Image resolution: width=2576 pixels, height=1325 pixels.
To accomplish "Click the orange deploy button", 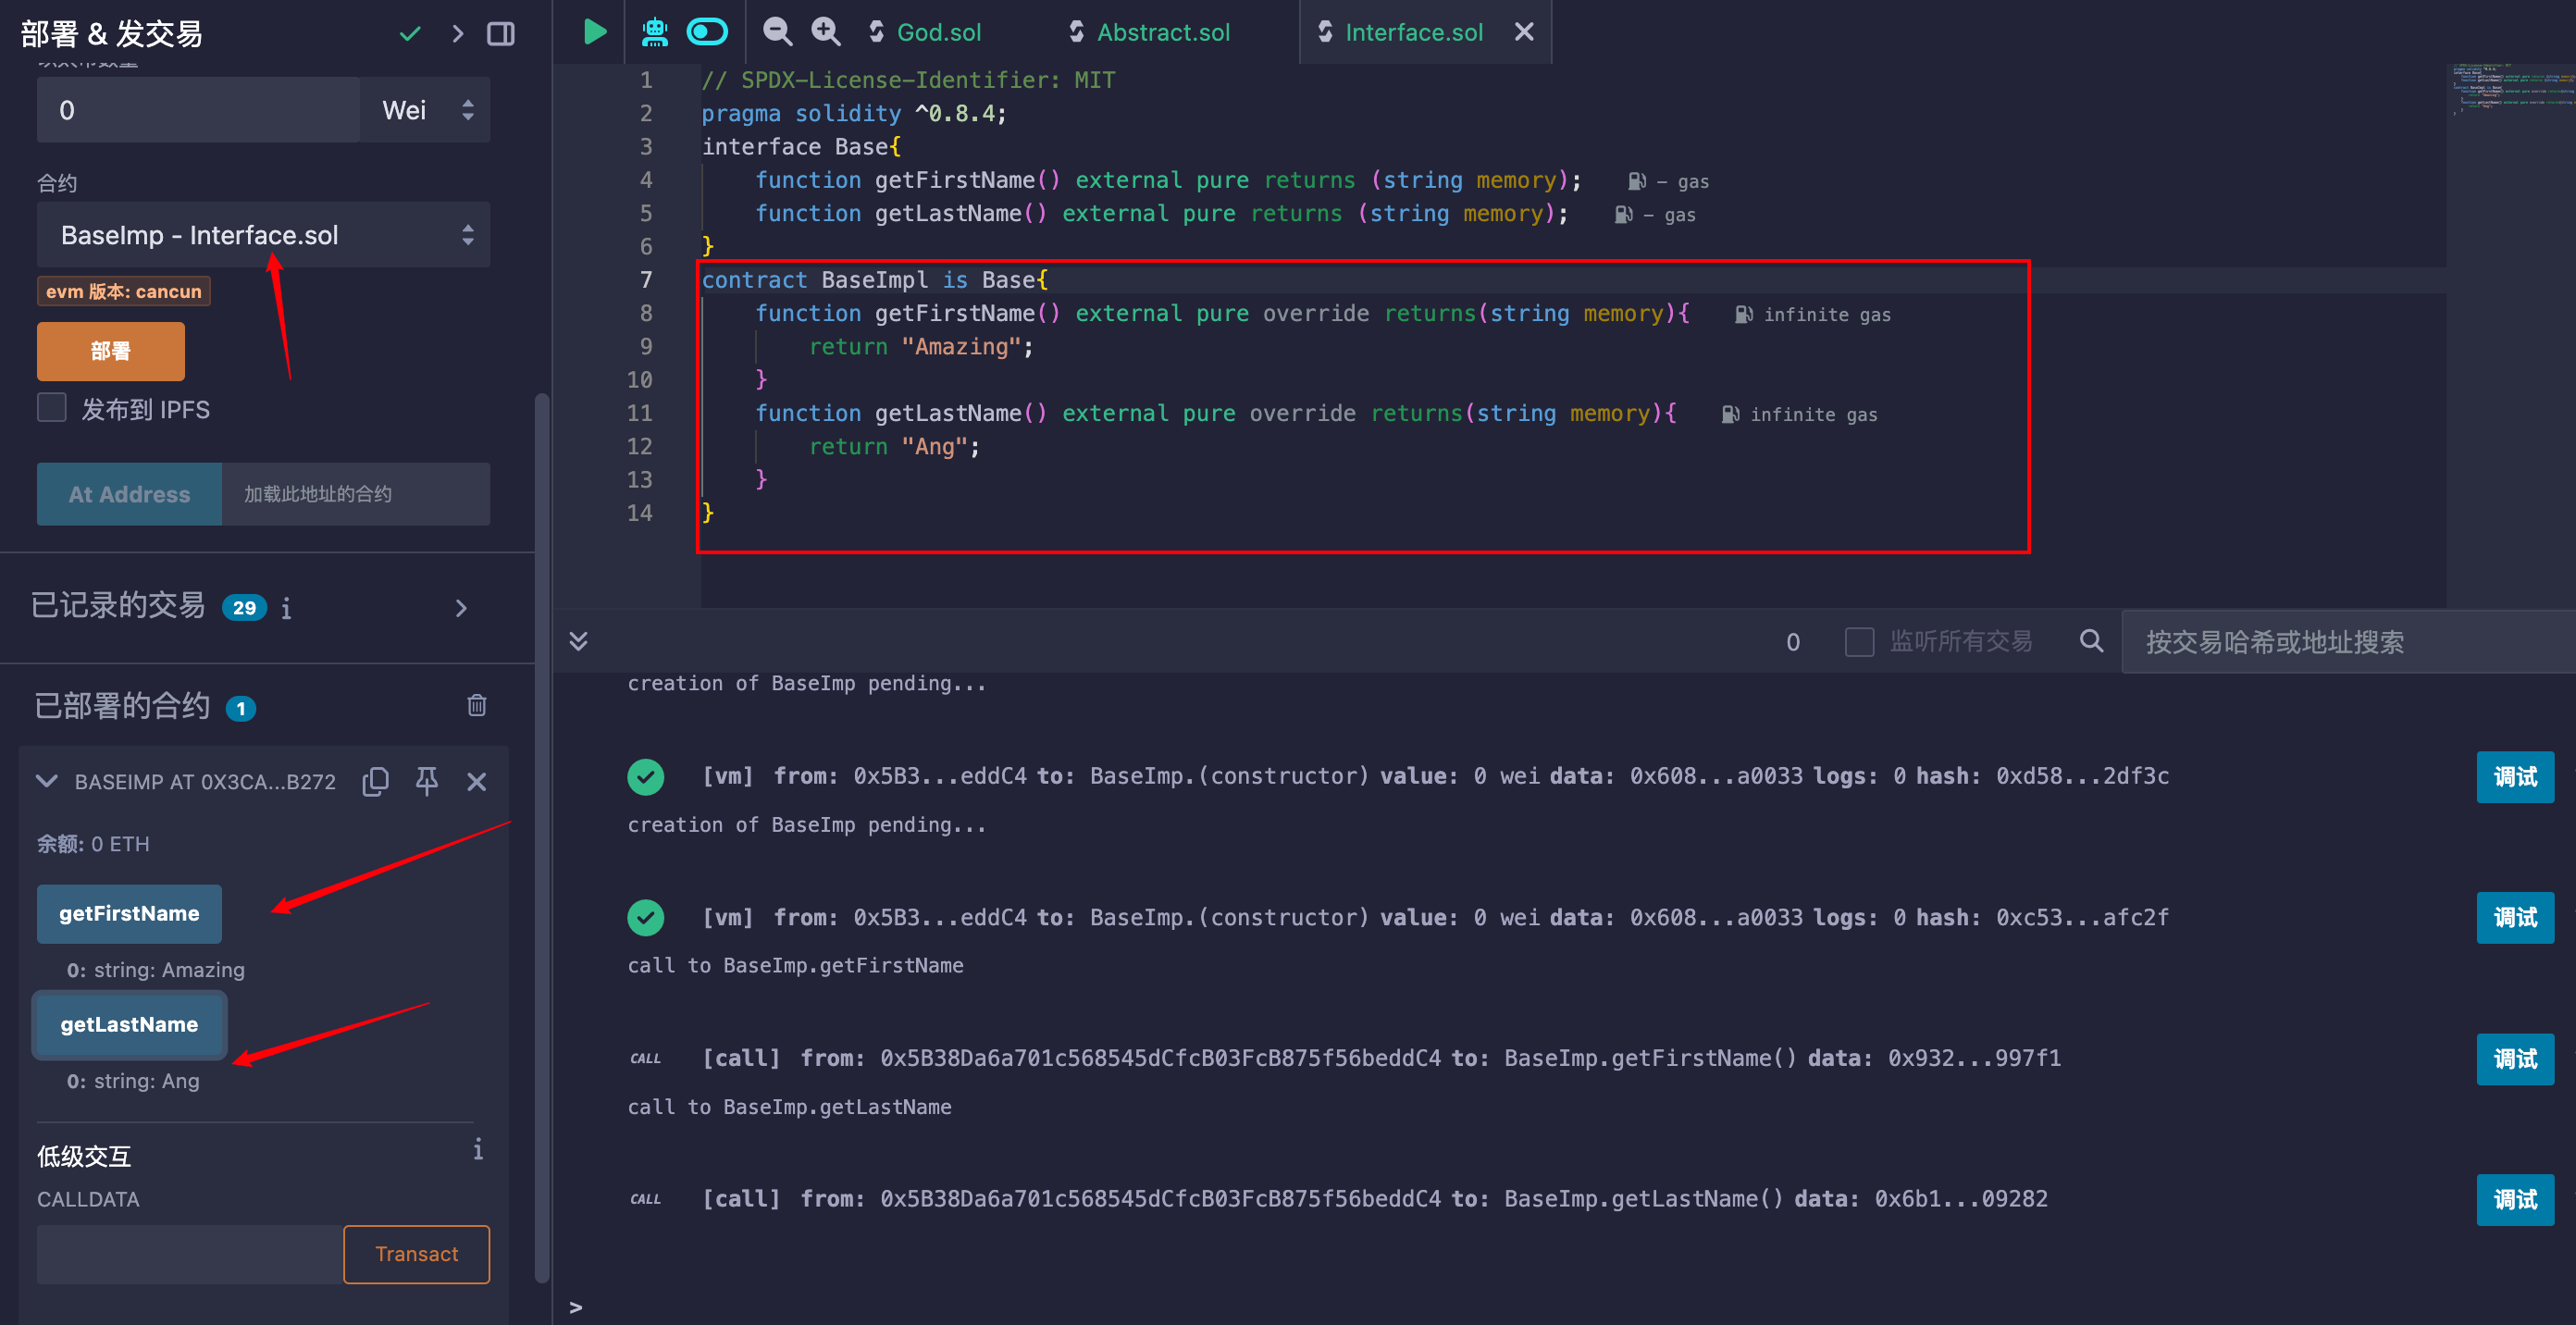I will [111, 351].
